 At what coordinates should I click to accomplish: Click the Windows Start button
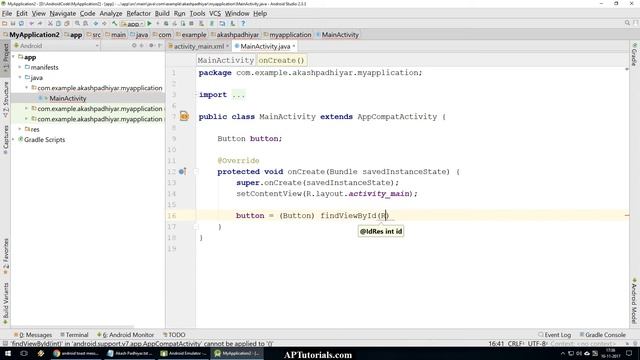coord(8,353)
